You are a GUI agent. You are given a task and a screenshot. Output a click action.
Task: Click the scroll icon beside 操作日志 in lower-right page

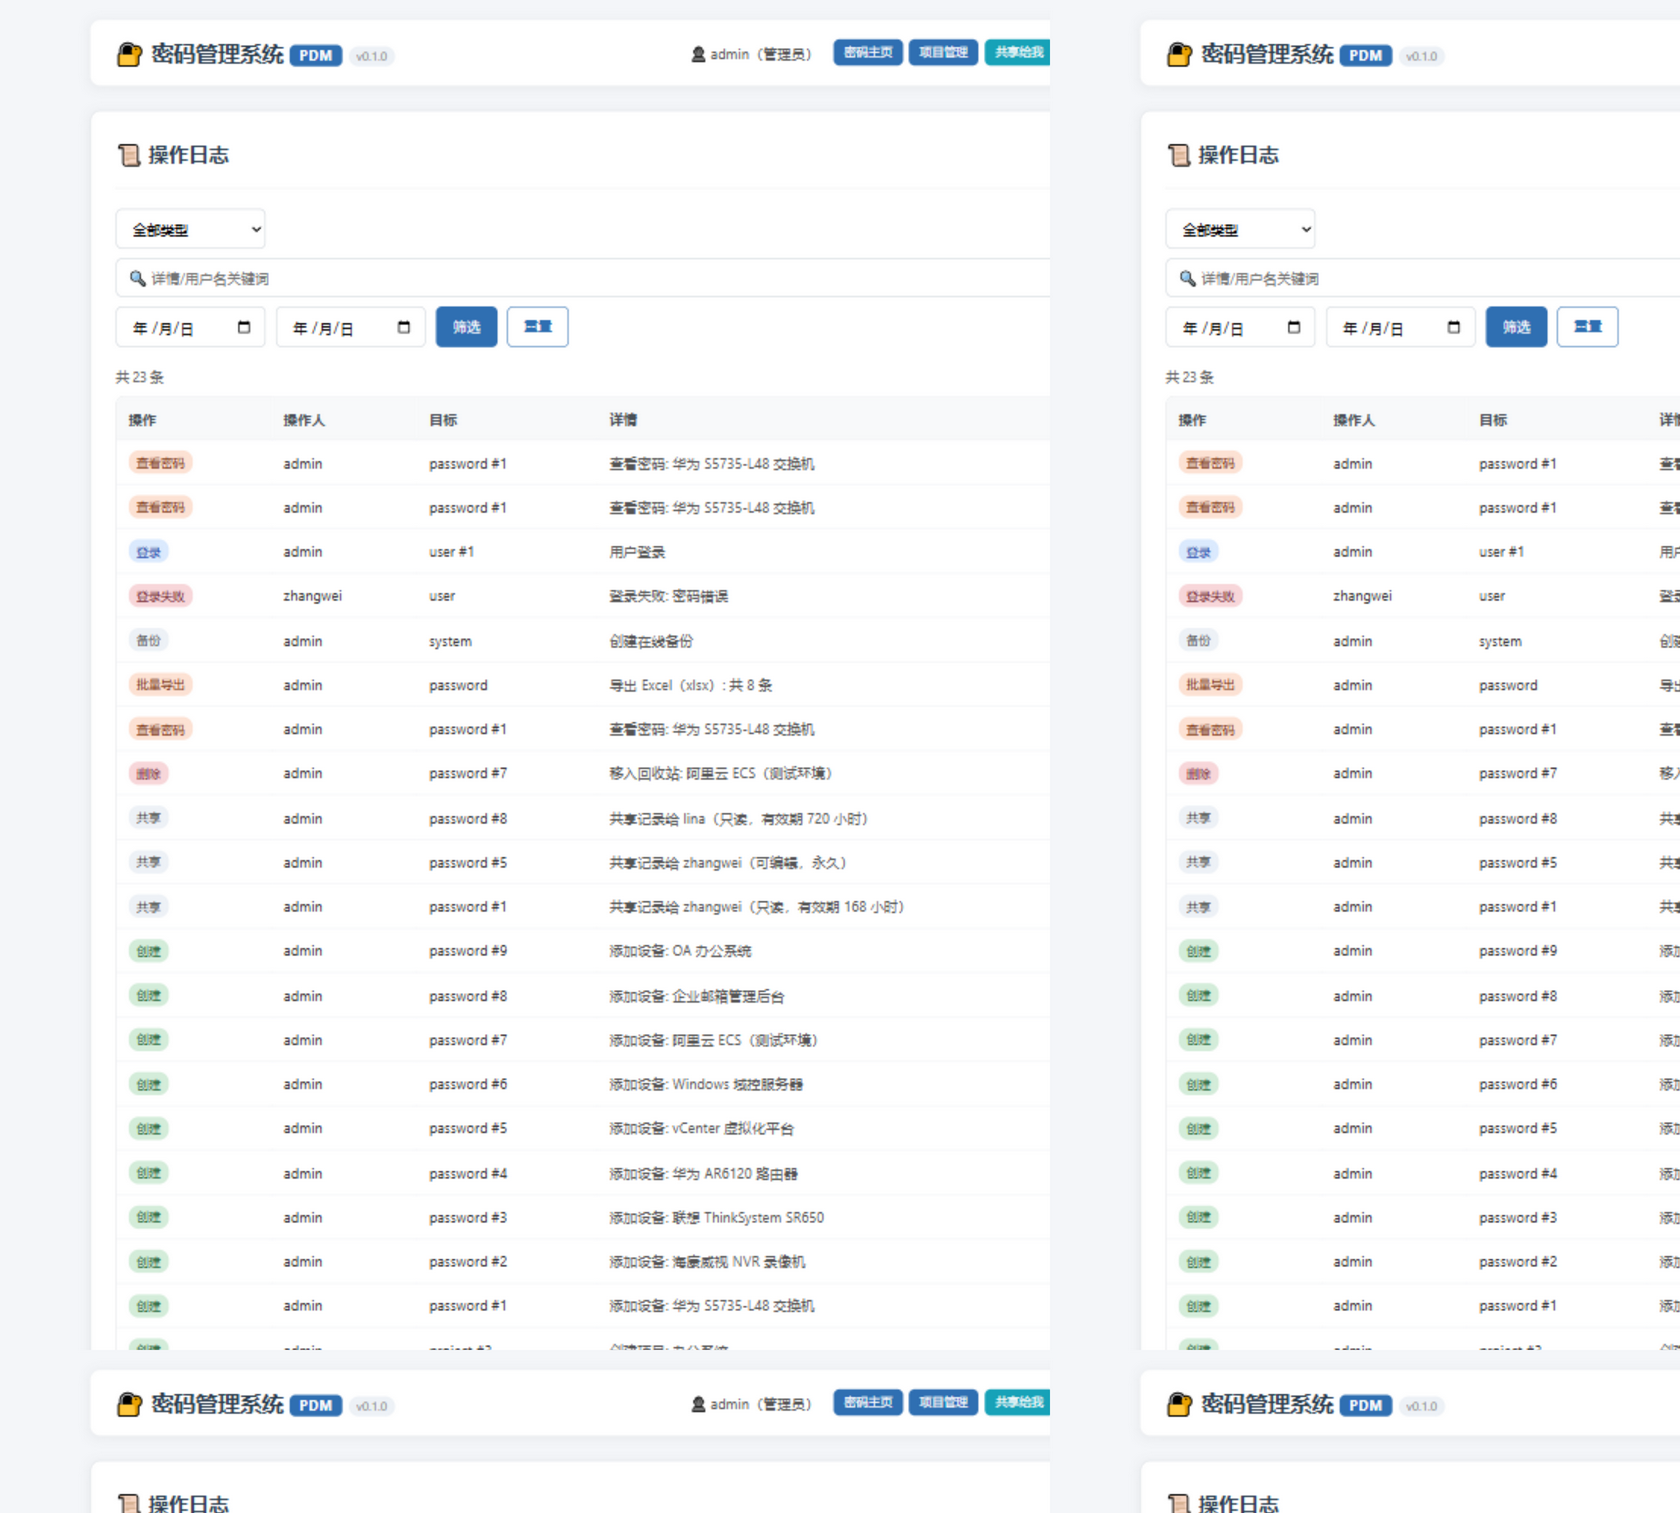coord(1179,1503)
